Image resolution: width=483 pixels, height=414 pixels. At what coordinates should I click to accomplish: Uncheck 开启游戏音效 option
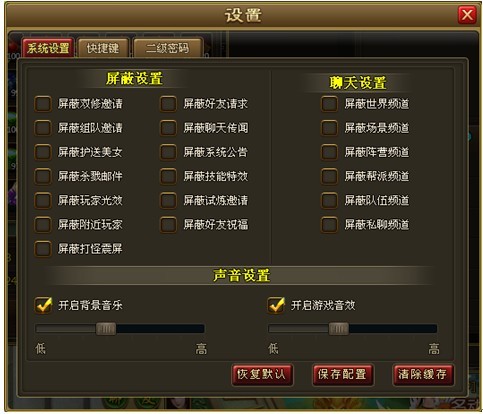276,305
